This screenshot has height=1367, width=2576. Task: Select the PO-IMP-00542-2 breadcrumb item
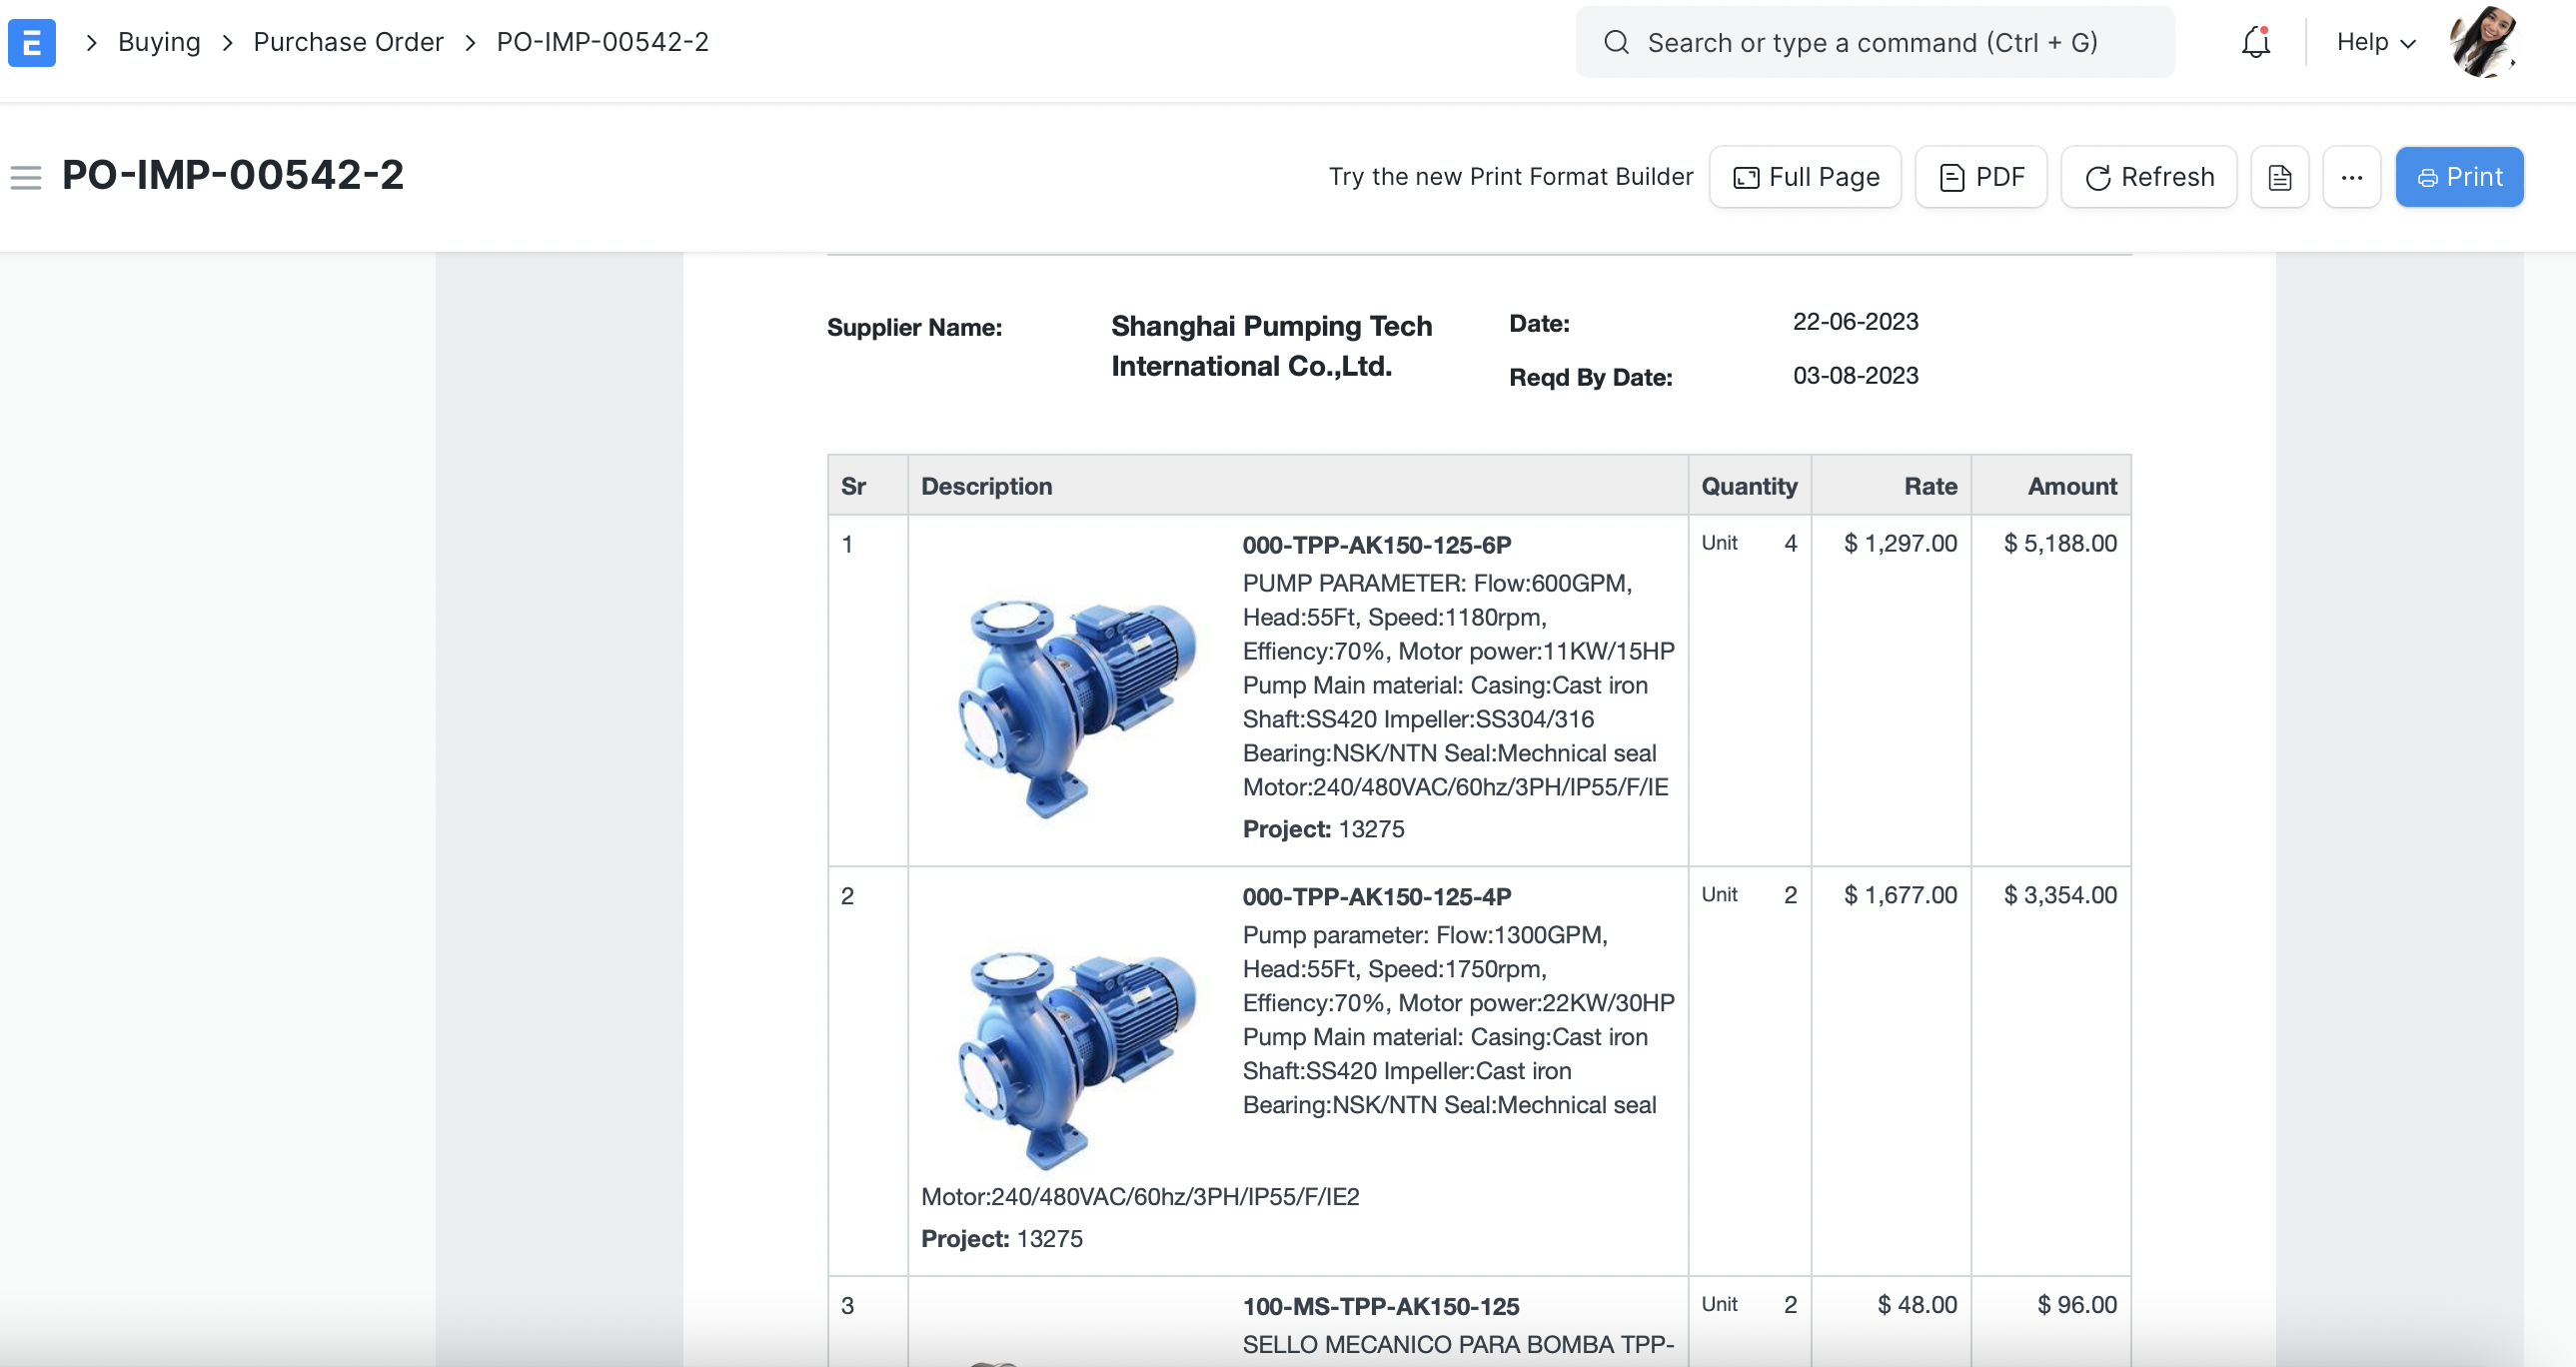[x=602, y=42]
